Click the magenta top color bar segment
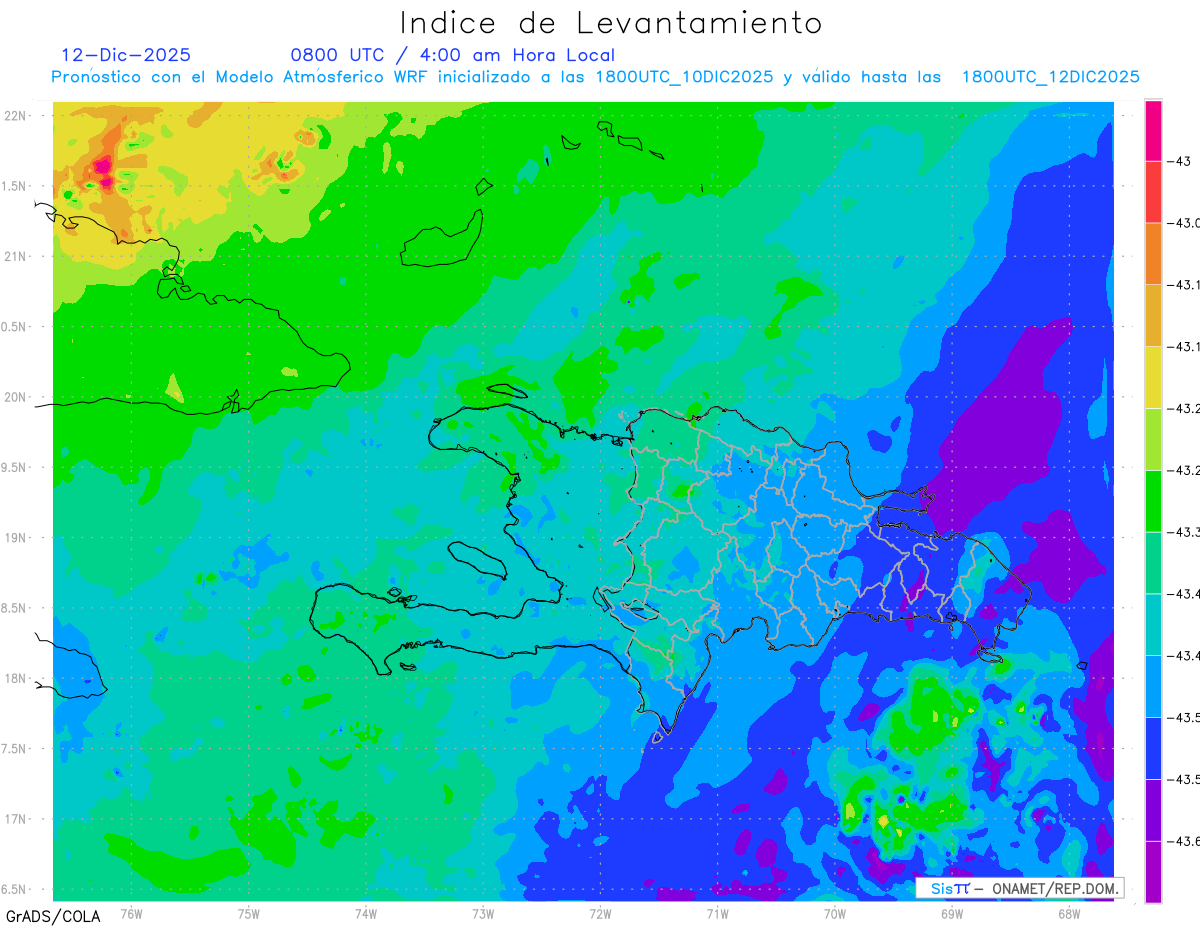 (x=1153, y=130)
